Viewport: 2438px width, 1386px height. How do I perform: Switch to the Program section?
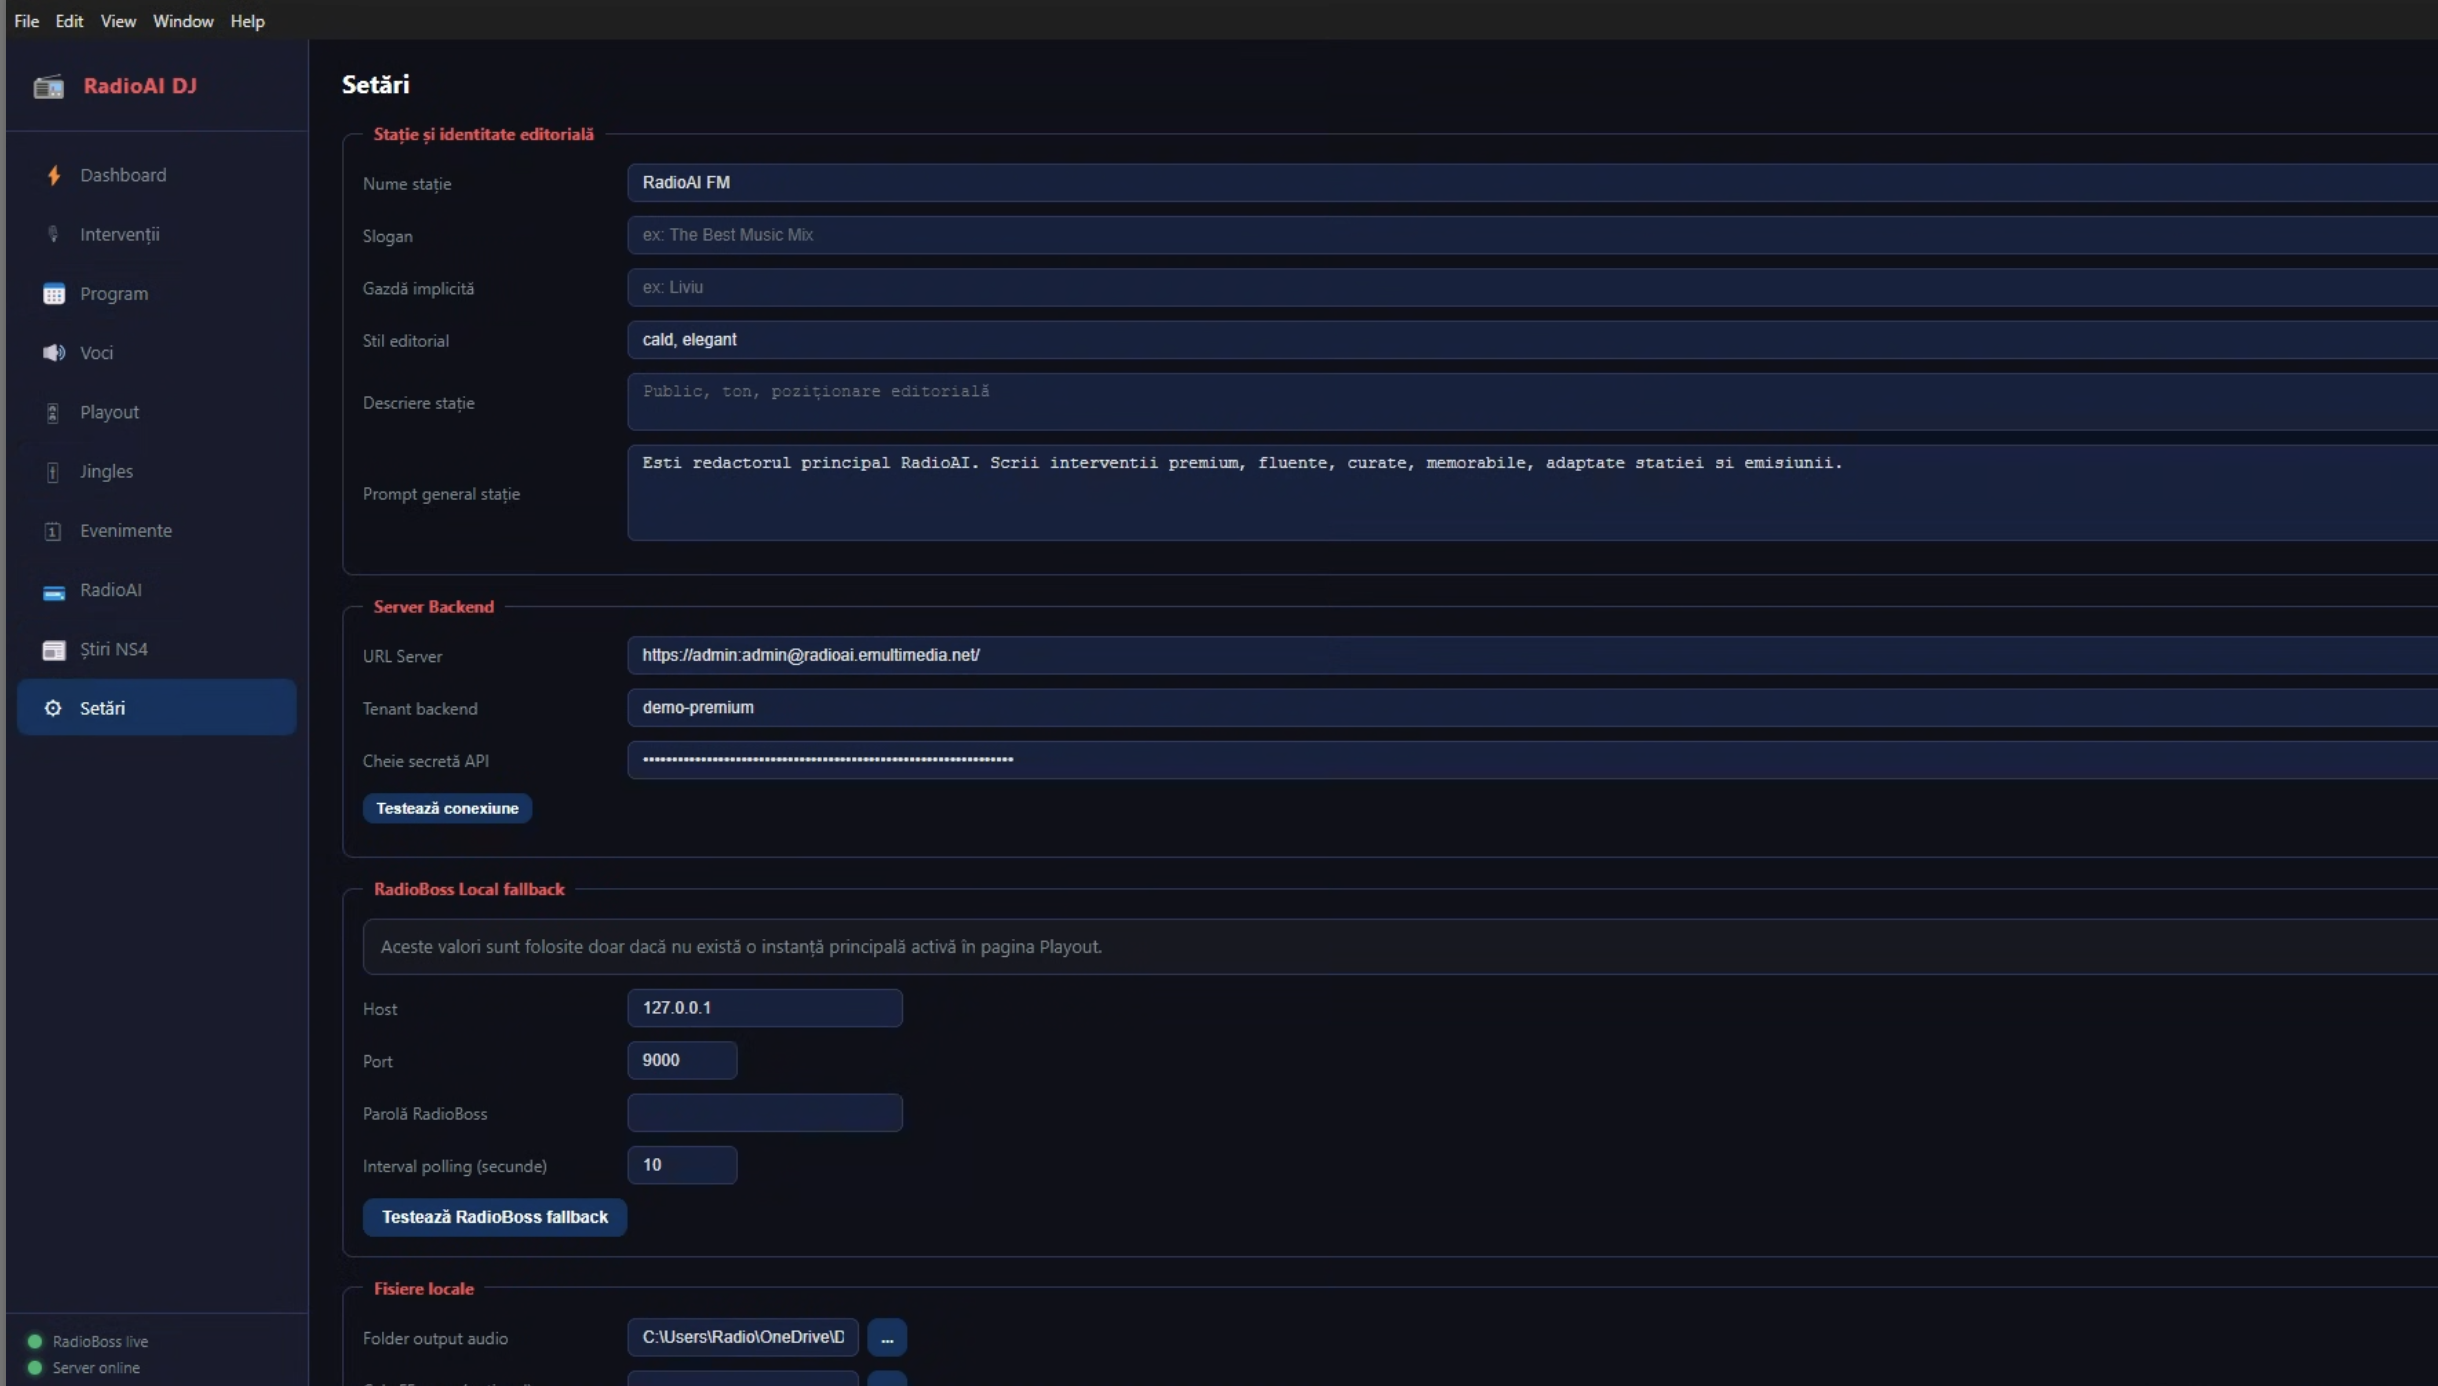point(157,293)
